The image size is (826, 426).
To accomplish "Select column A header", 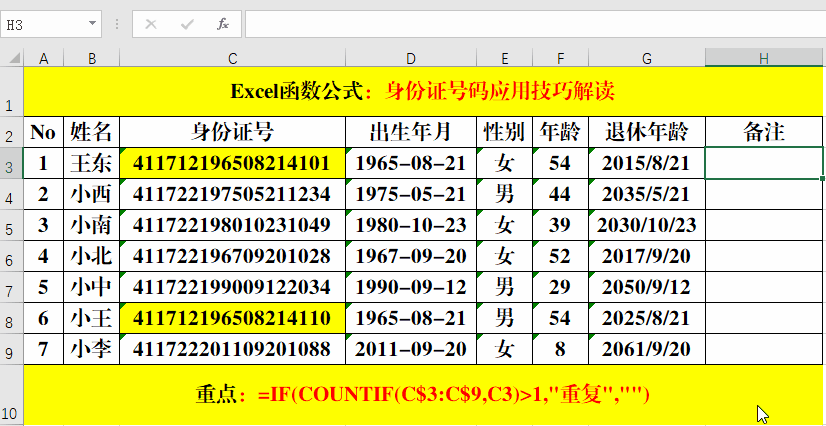I will (x=44, y=58).
